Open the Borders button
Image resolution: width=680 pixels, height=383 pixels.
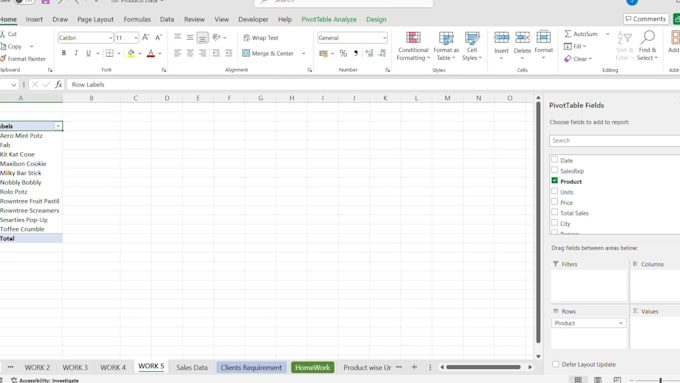(109, 53)
